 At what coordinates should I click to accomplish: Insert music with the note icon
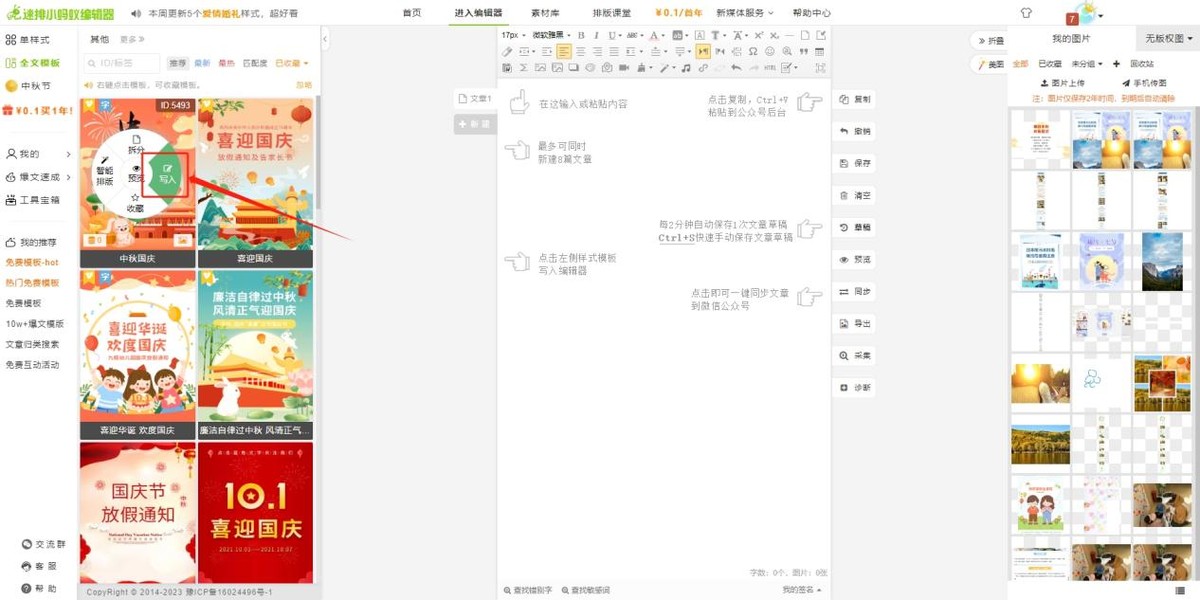pos(684,68)
